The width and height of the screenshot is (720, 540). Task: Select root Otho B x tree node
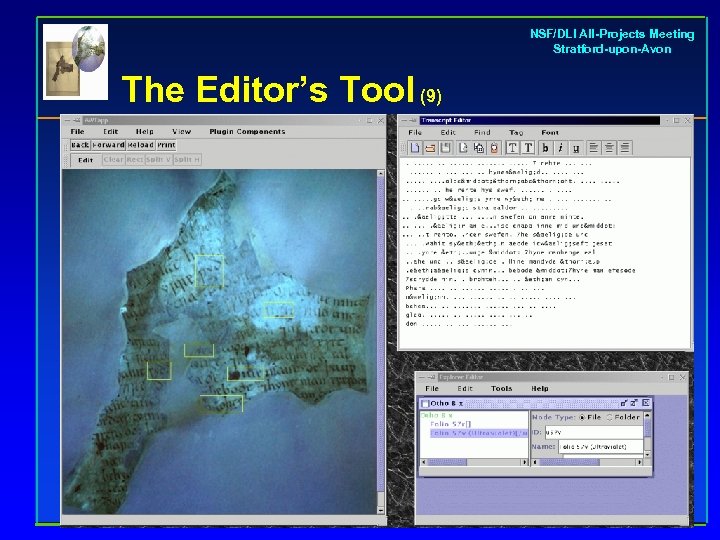(437, 415)
